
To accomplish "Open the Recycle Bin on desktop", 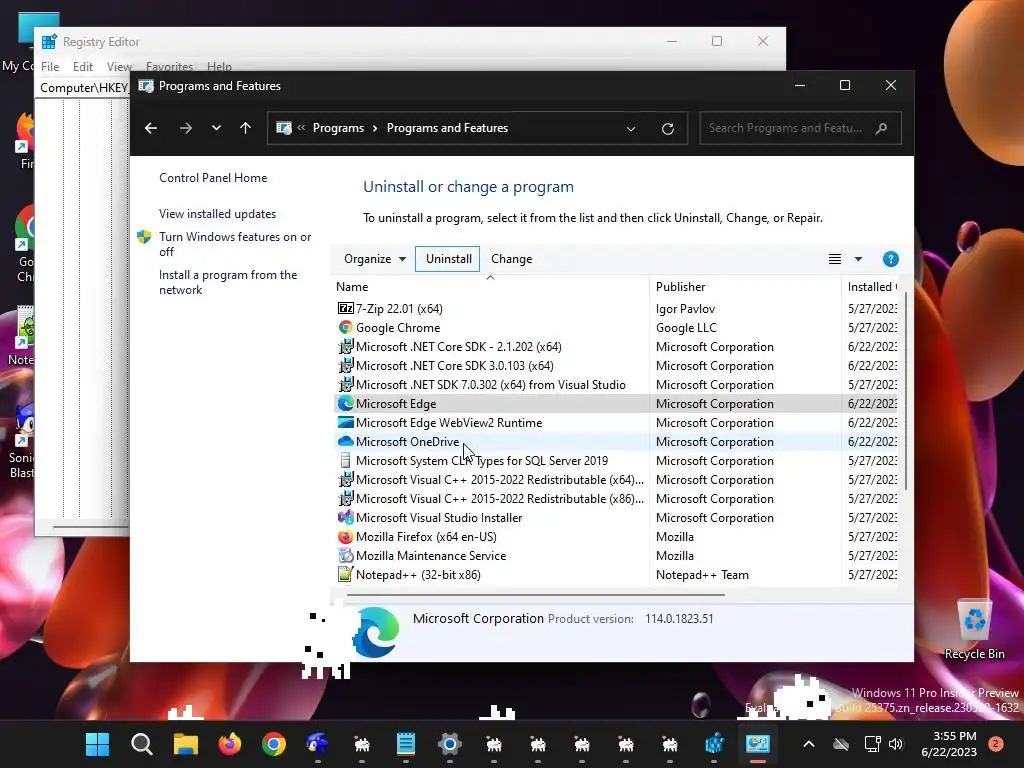I will coord(974,630).
